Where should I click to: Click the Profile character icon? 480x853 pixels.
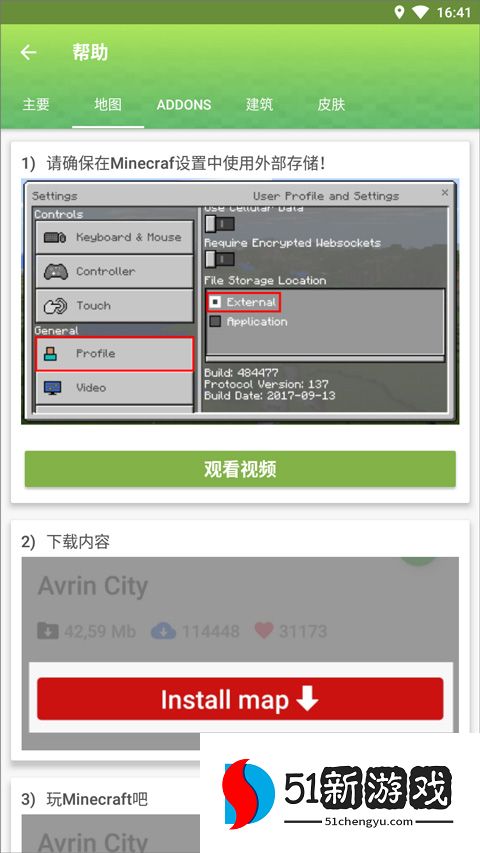(x=50, y=354)
